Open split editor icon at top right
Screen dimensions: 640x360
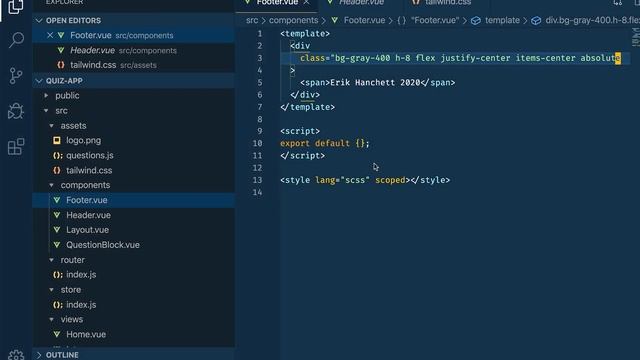636,3
